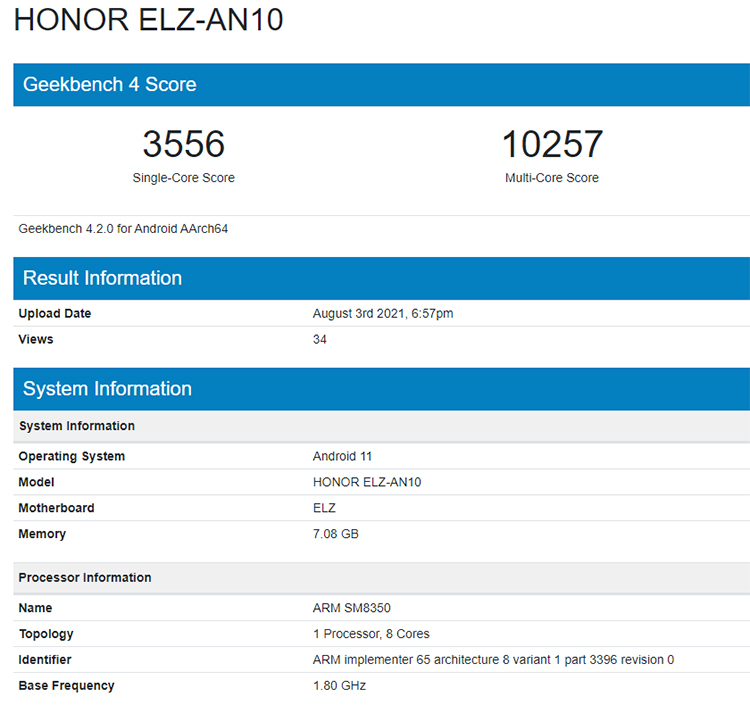Click the Single-Core Score label
750x705 pixels.
click(184, 178)
